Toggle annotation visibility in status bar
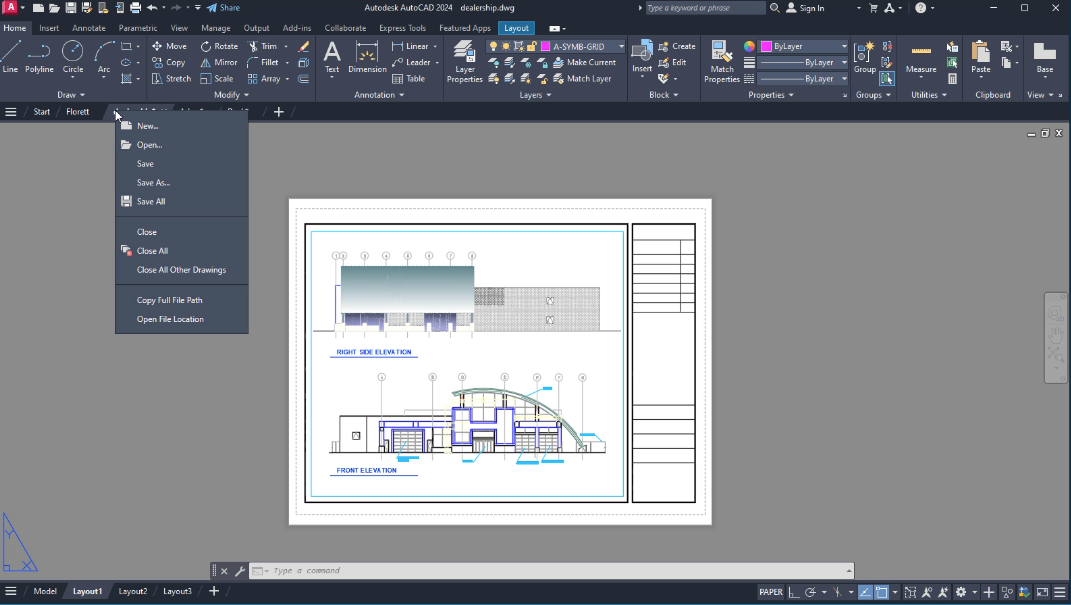This screenshot has width=1071, height=605. 927,592
